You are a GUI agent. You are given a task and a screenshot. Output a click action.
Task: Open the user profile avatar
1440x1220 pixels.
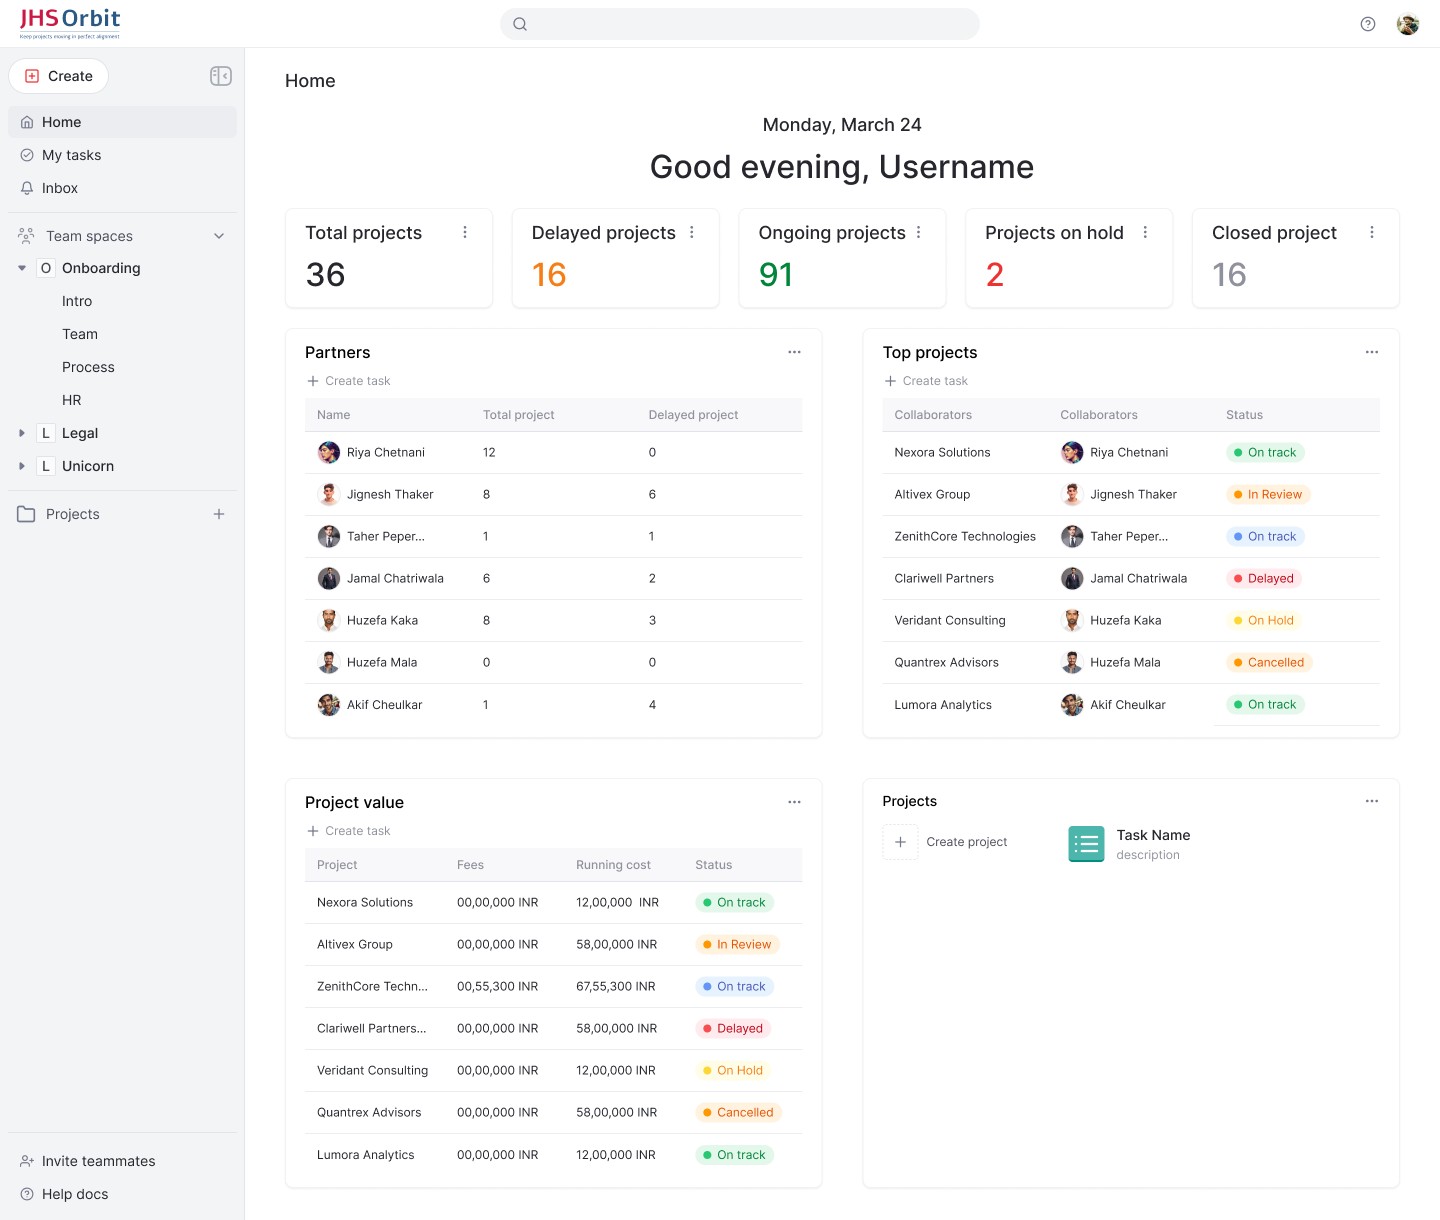pos(1408,24)
